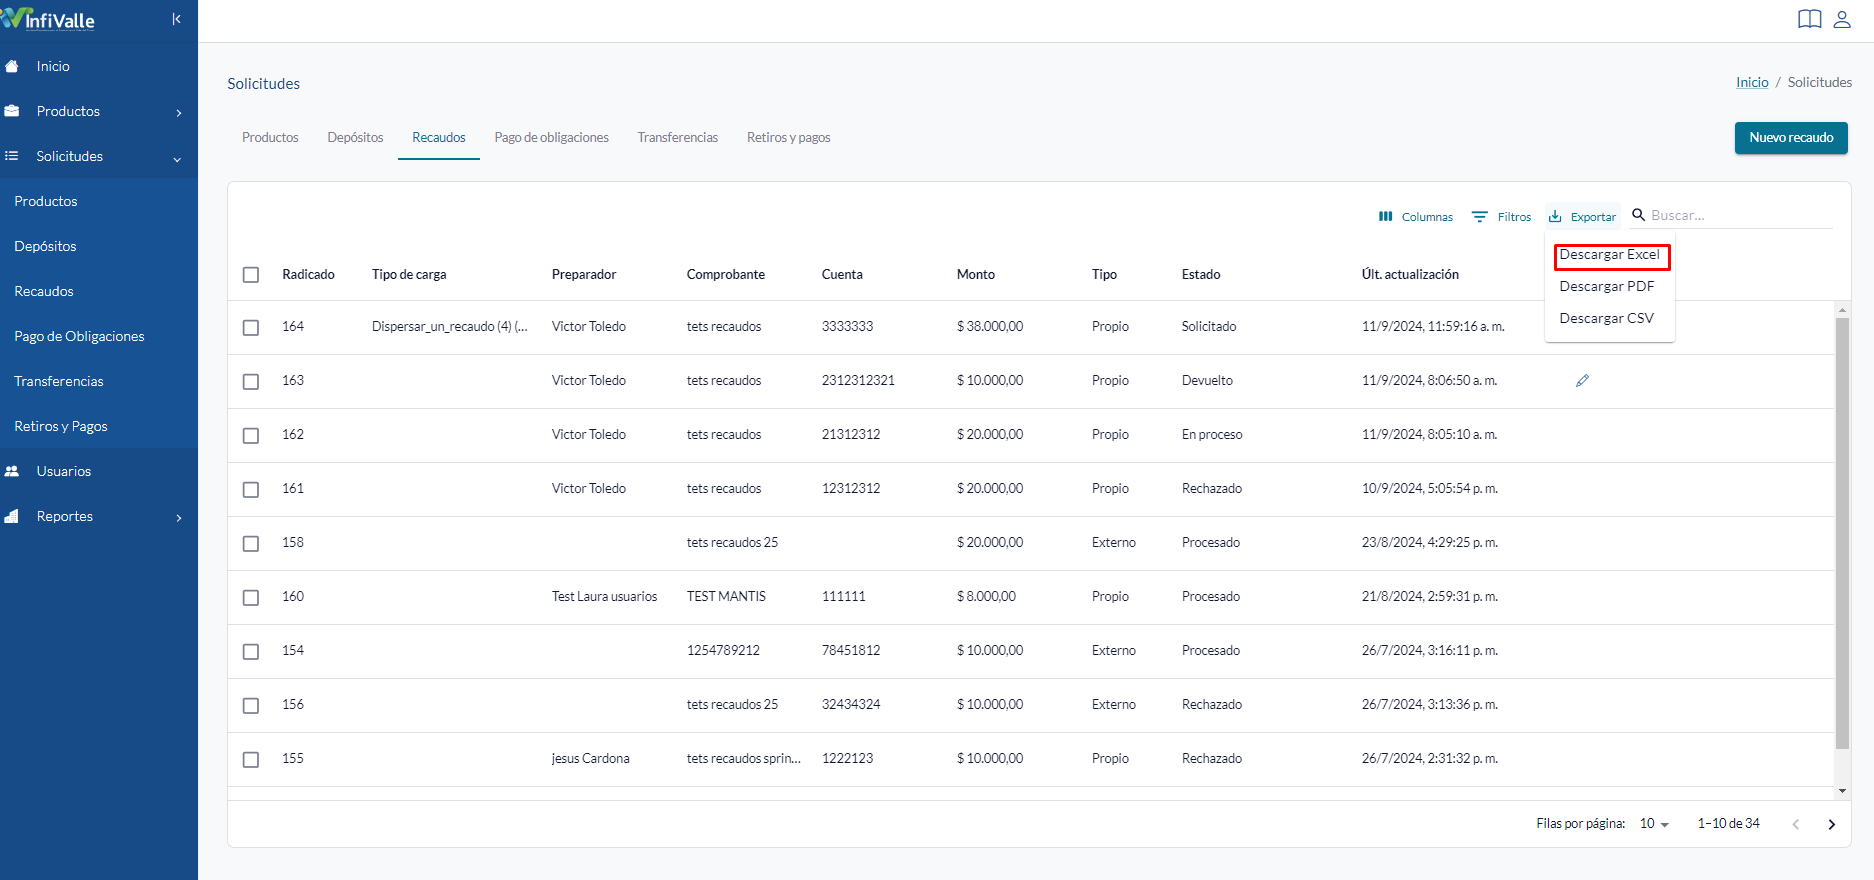The width and height of the screenshot is (1874, 880).
Task: Sort by Últ. actualización column header
Action: coord(1410,274)
